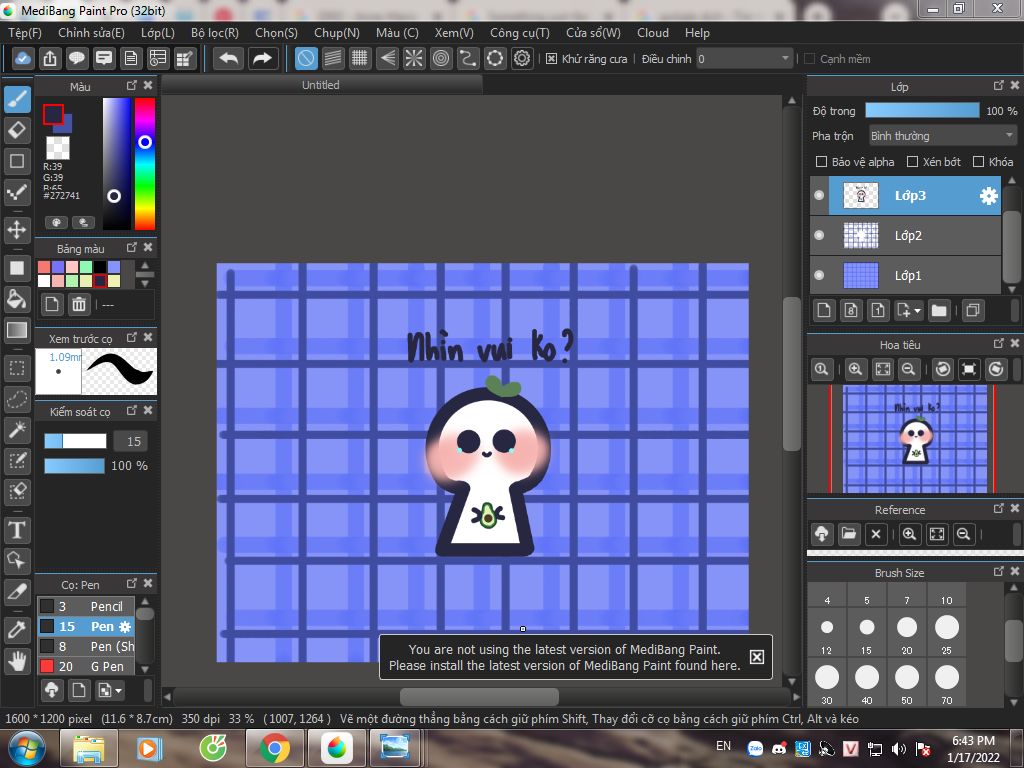The width and height of the screenshot is (1024, 768).
Task: Enable the Cạnh mềm checkbox
Action: [x=810, y=59]
